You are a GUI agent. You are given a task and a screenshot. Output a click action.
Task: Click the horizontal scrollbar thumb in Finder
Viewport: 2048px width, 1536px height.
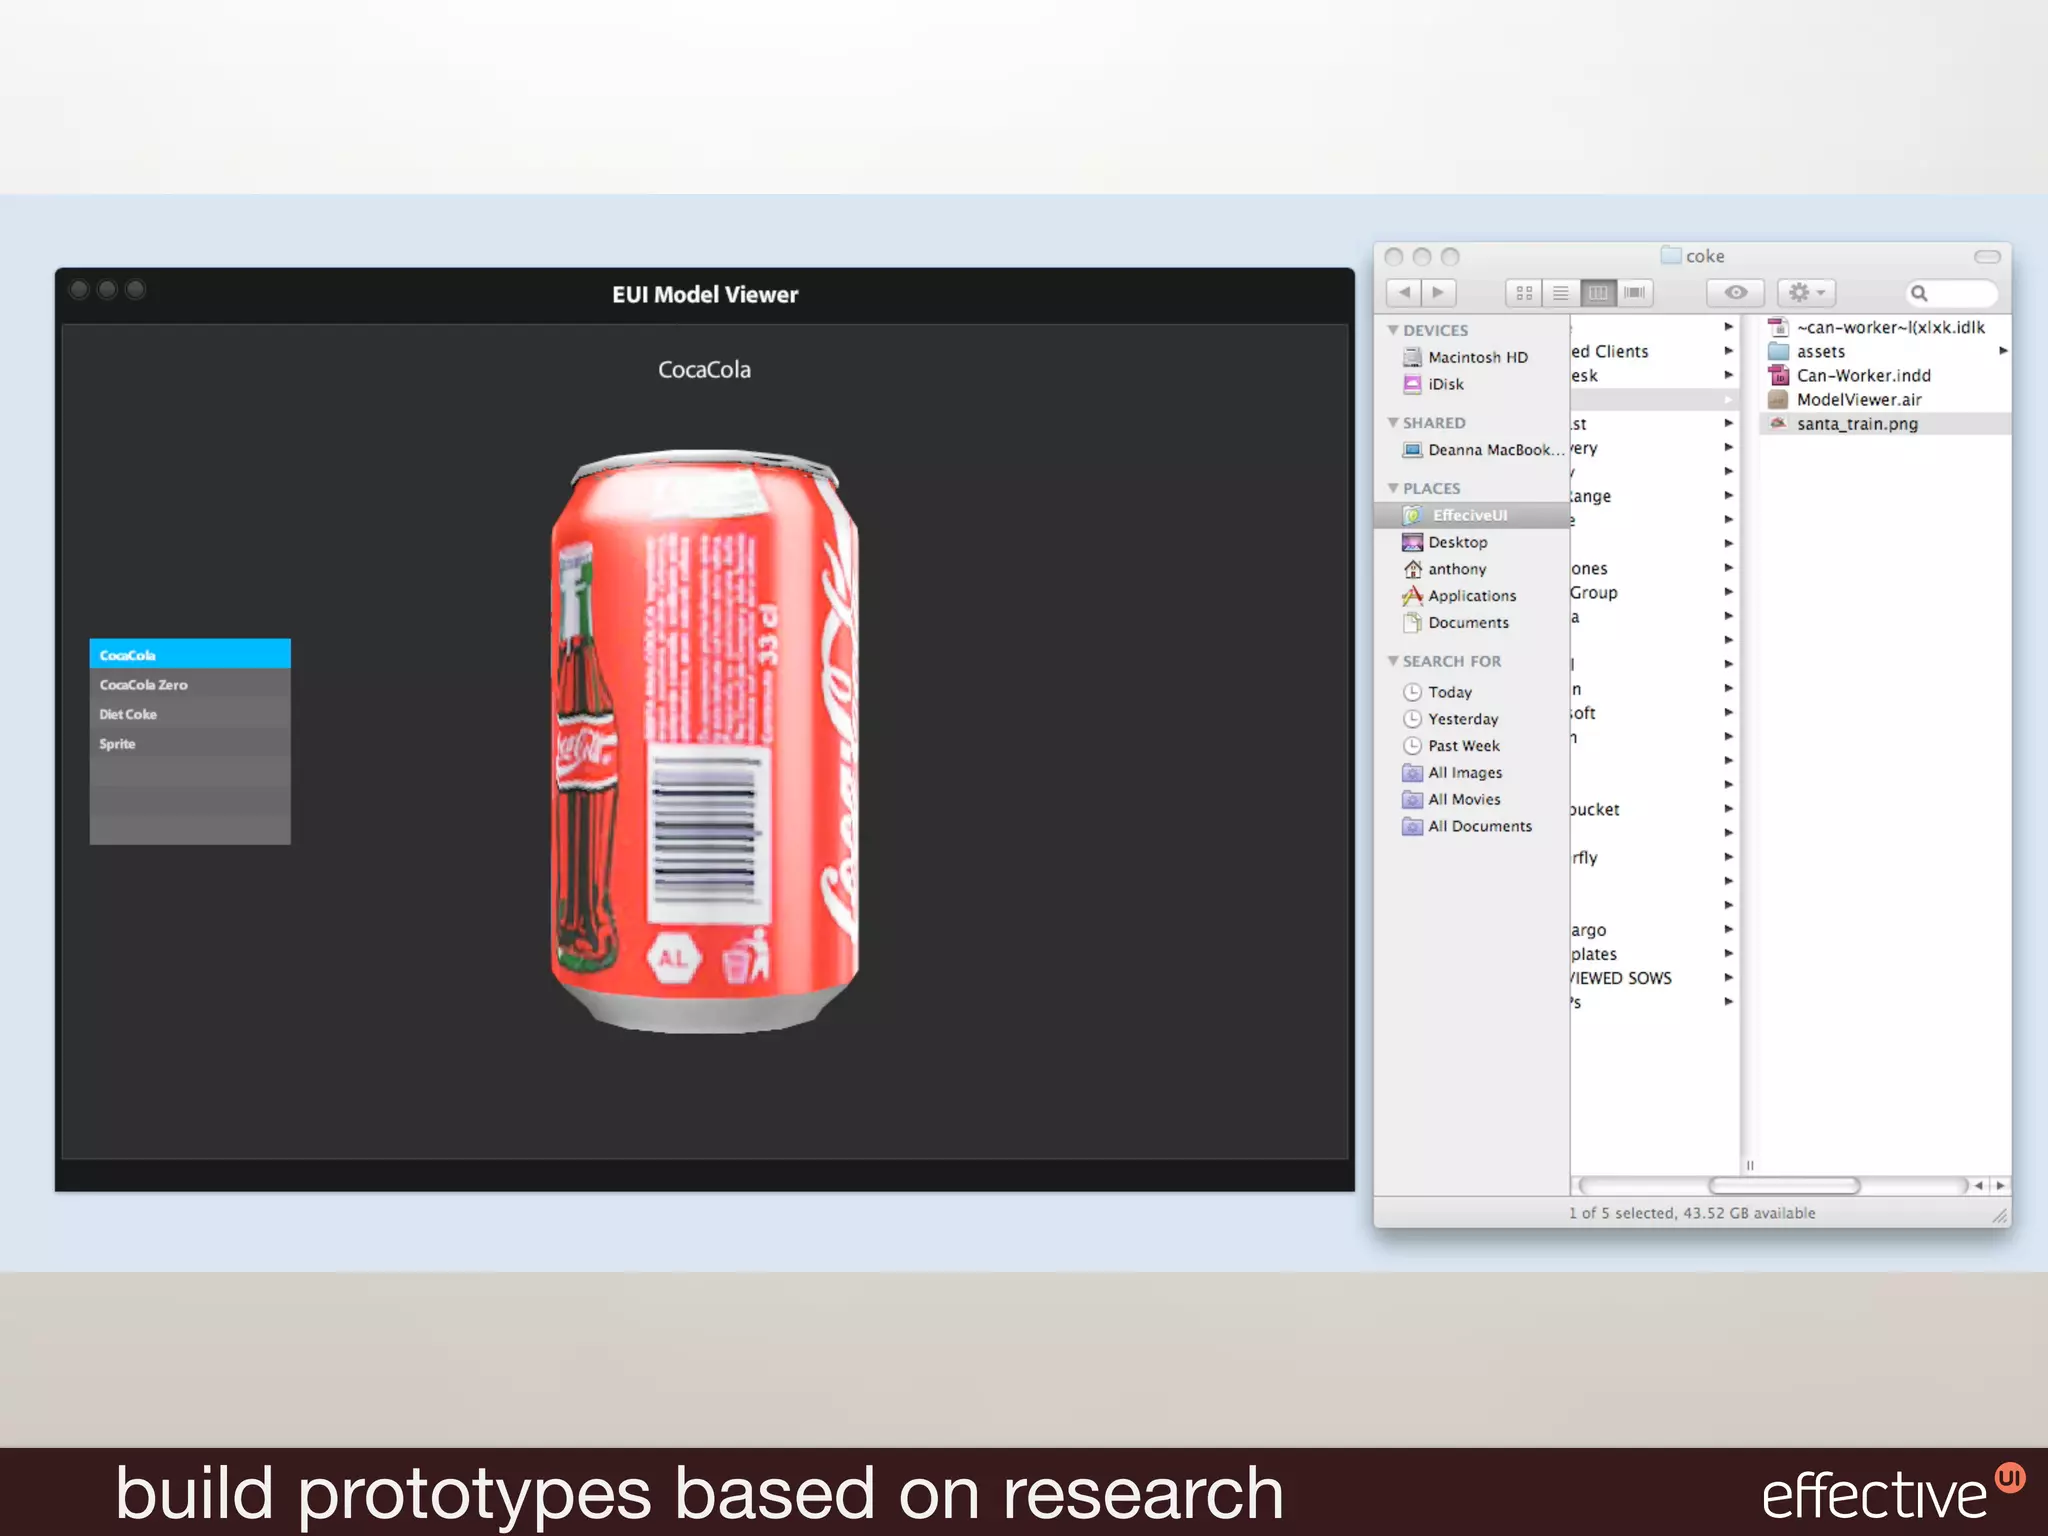pos(1784,1186)
